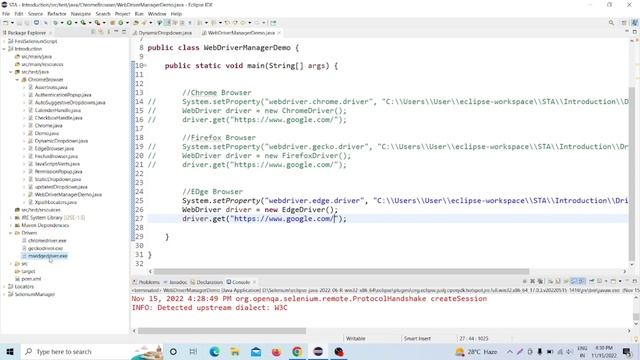Click Pin Console icon in Console toolbar

pos(592,282)
